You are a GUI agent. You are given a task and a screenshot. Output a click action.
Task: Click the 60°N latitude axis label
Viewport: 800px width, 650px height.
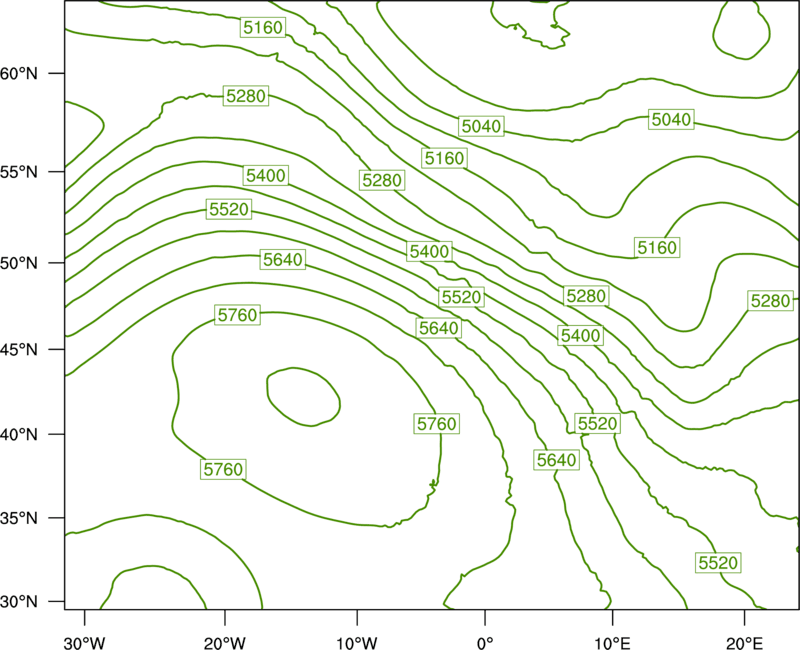(x=19, y=74)
